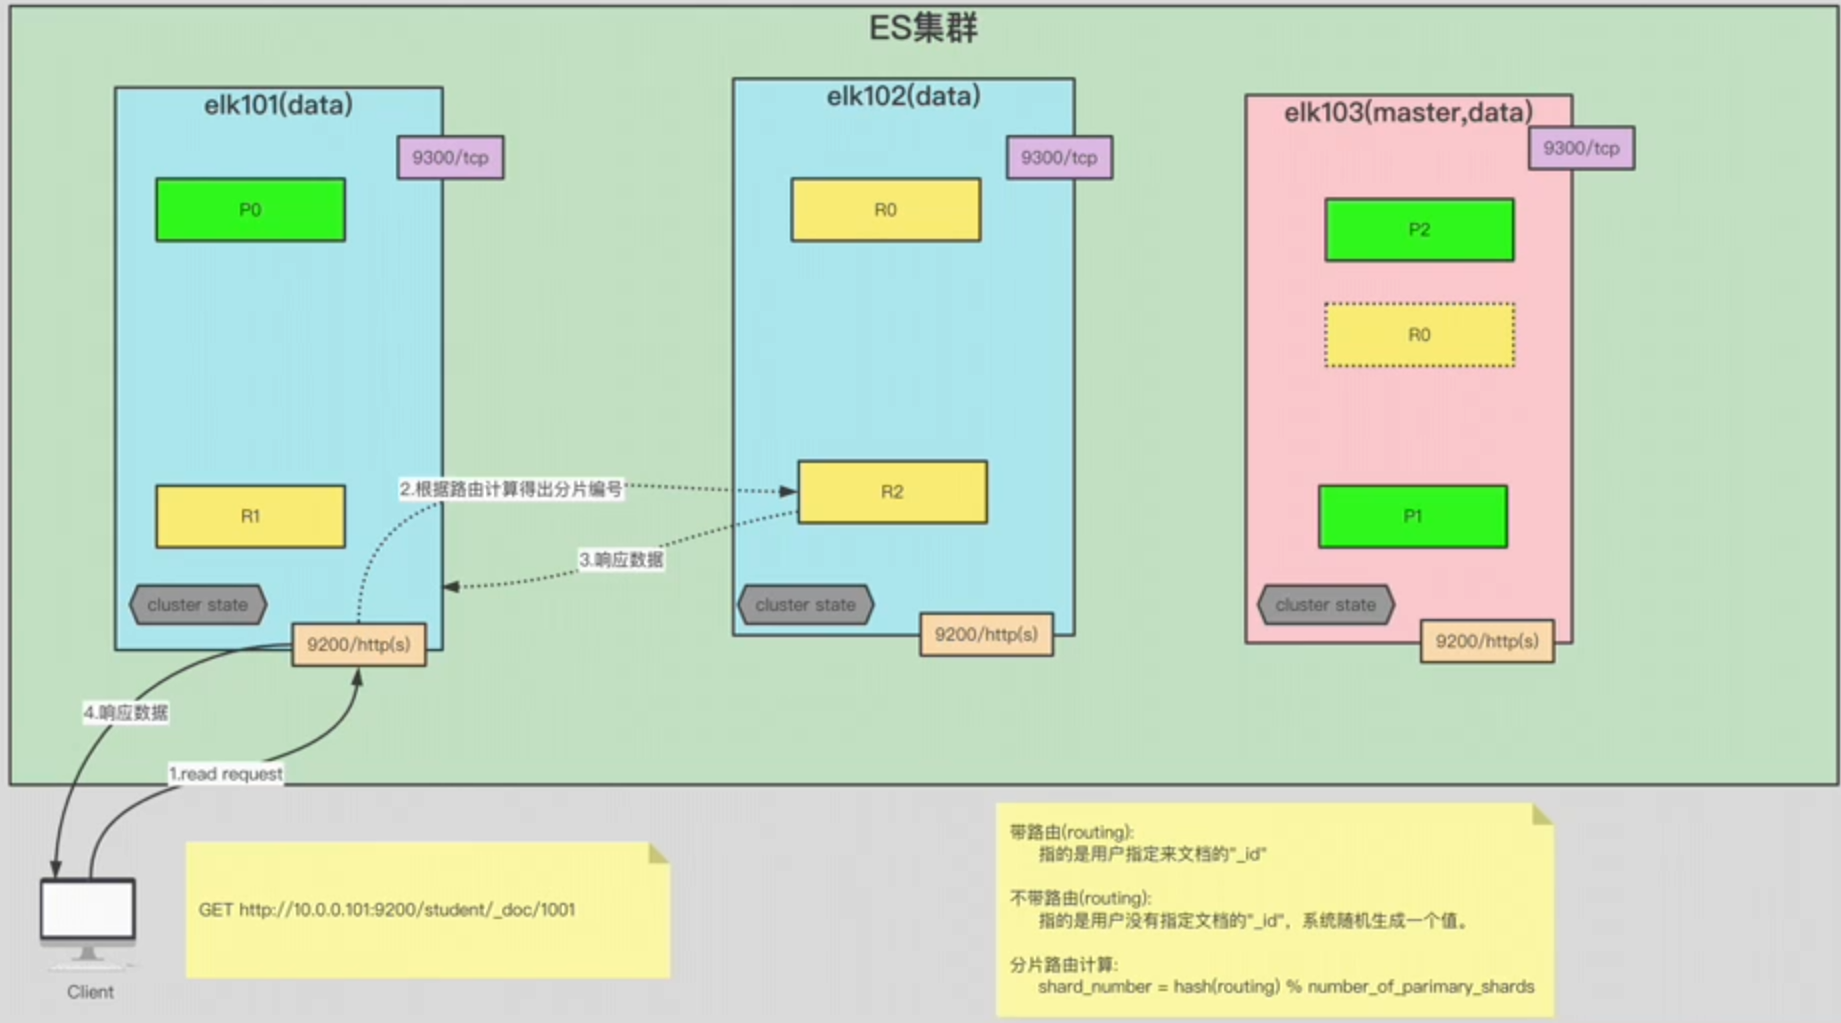Viewport: 1841px width, 1023px height.
Task: Select the green P0 primary shard on elk101
Action: 249,209
